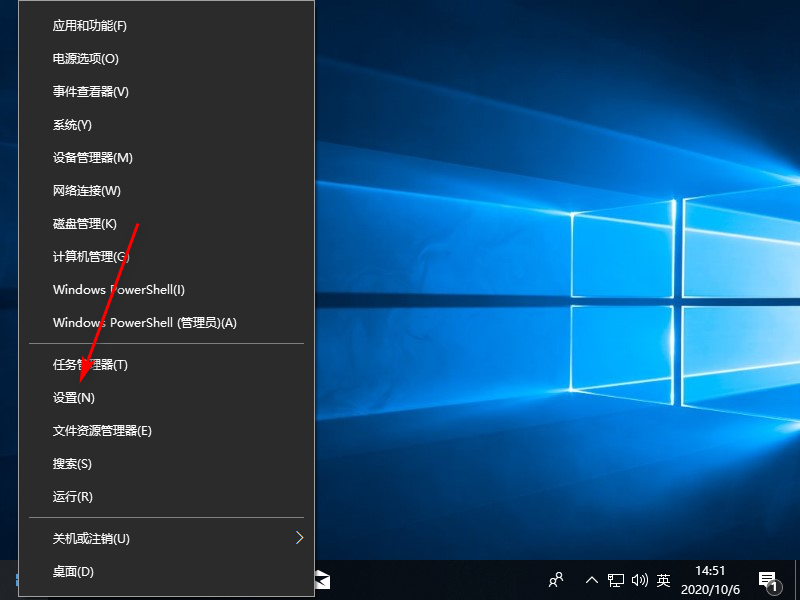This screenshot has height=600, width=800.
Task: Open the 运行 dialog entry
Action: pos(70,496)
